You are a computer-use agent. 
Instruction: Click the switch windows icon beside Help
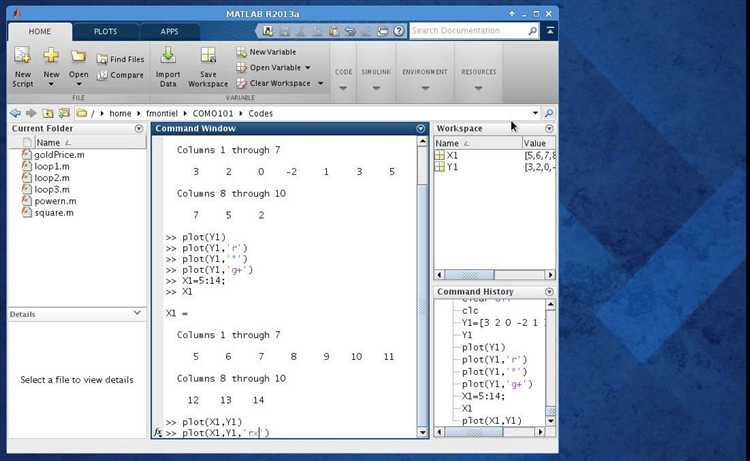click(383, 31)
